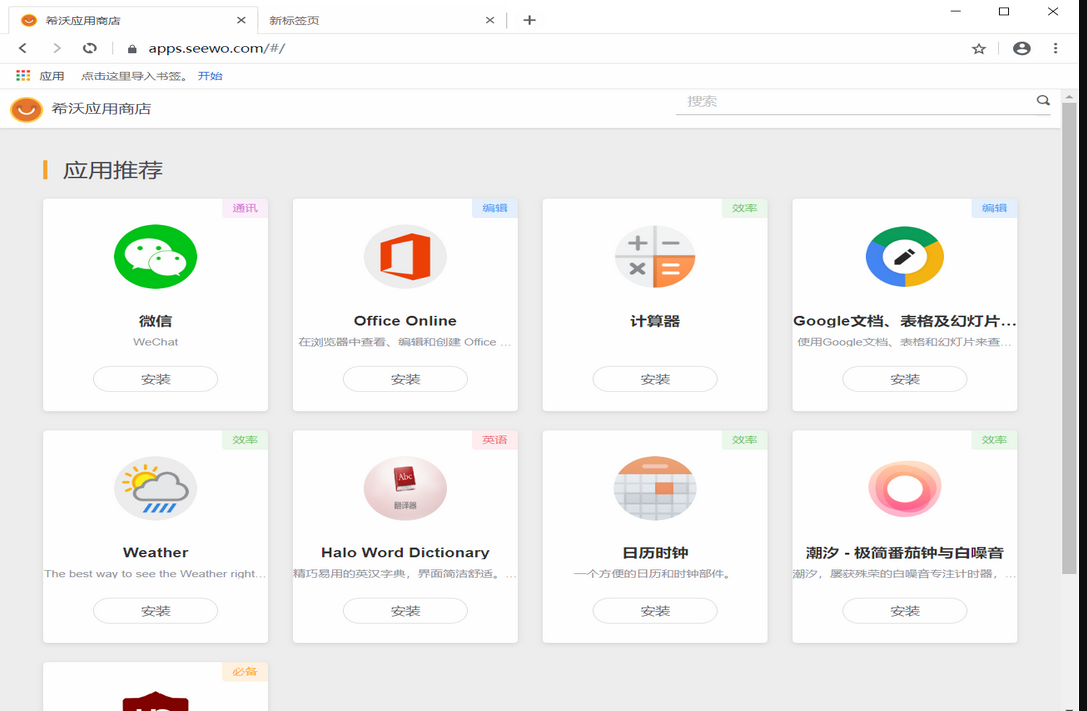The image size is (1087, 711).
Task: Click the 应用推荐 section heading
Action: coord(112,170)
